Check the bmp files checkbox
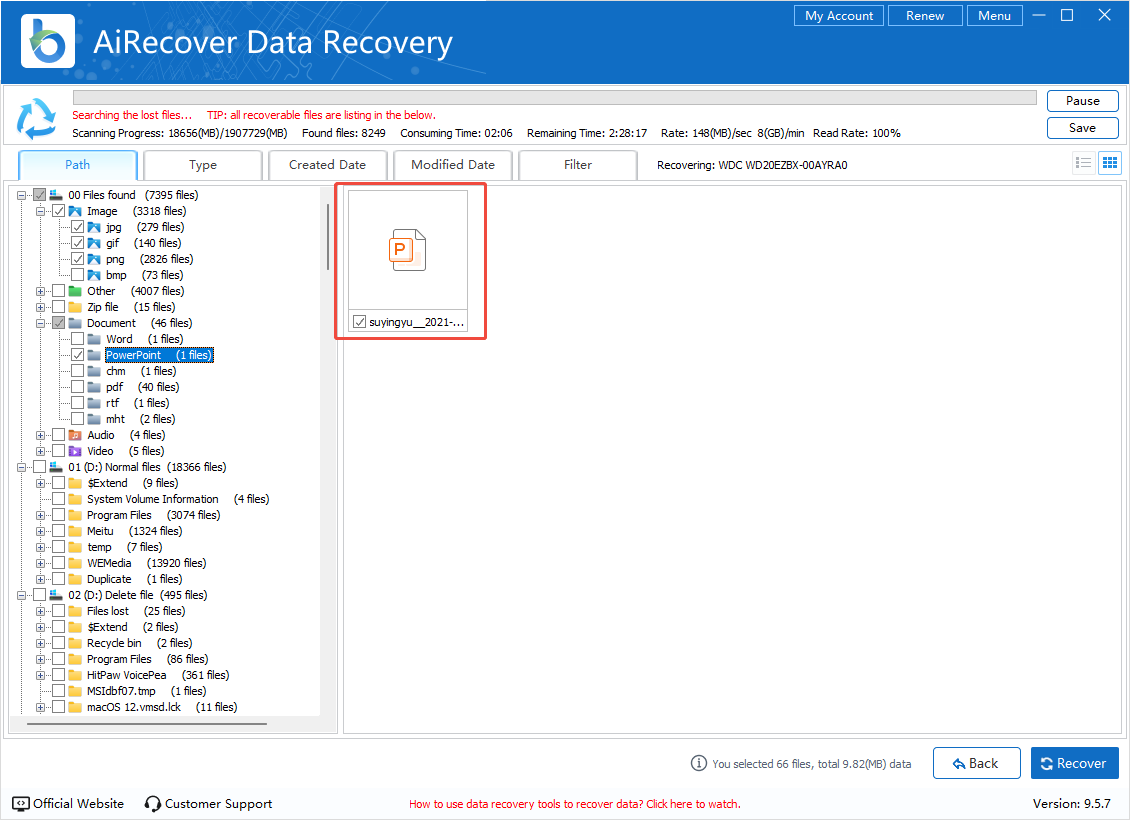Image resolution: width=1130 pixels, height=820 pixels. 78,275
